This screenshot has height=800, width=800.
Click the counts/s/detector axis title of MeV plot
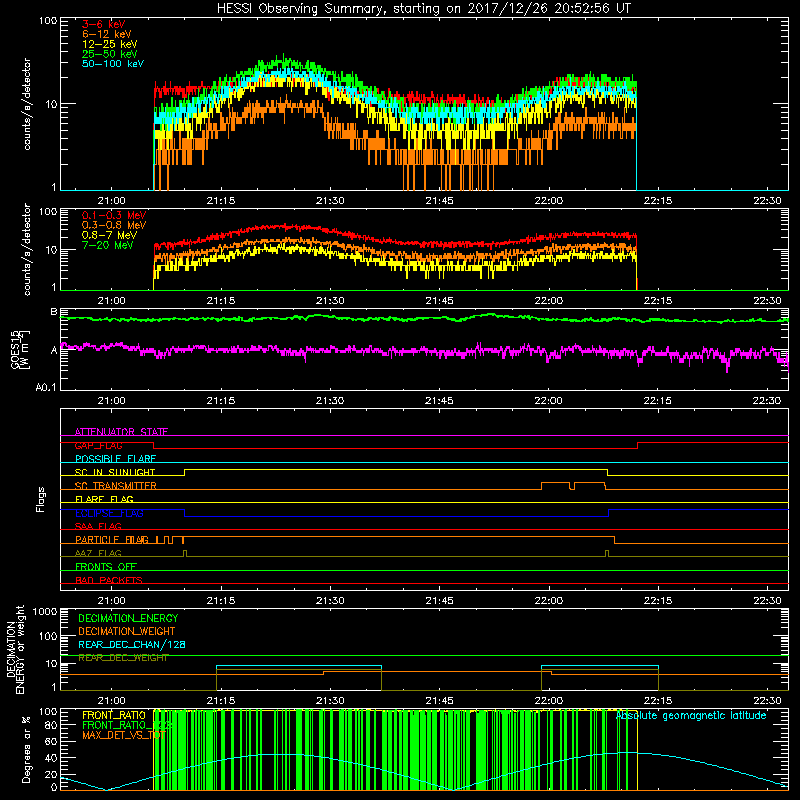coord(27,249)
